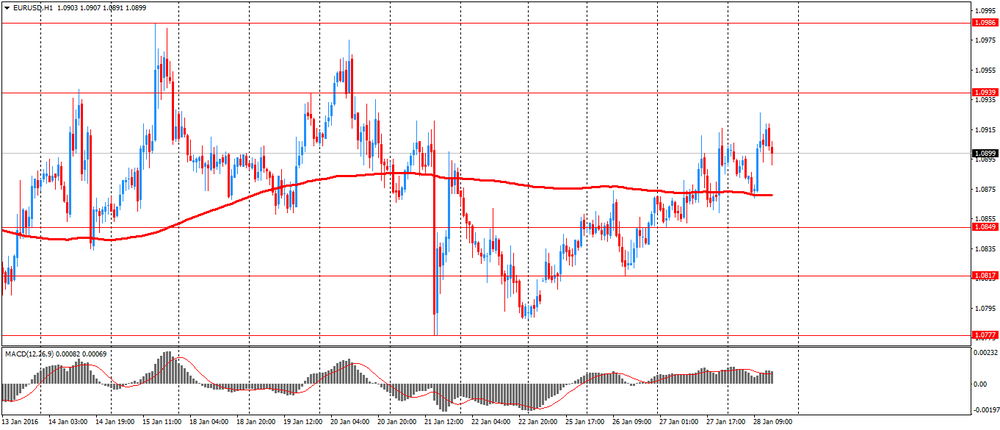Click the 1.0795 price scale value
1000x430 pixels.
tap(983, 309)
